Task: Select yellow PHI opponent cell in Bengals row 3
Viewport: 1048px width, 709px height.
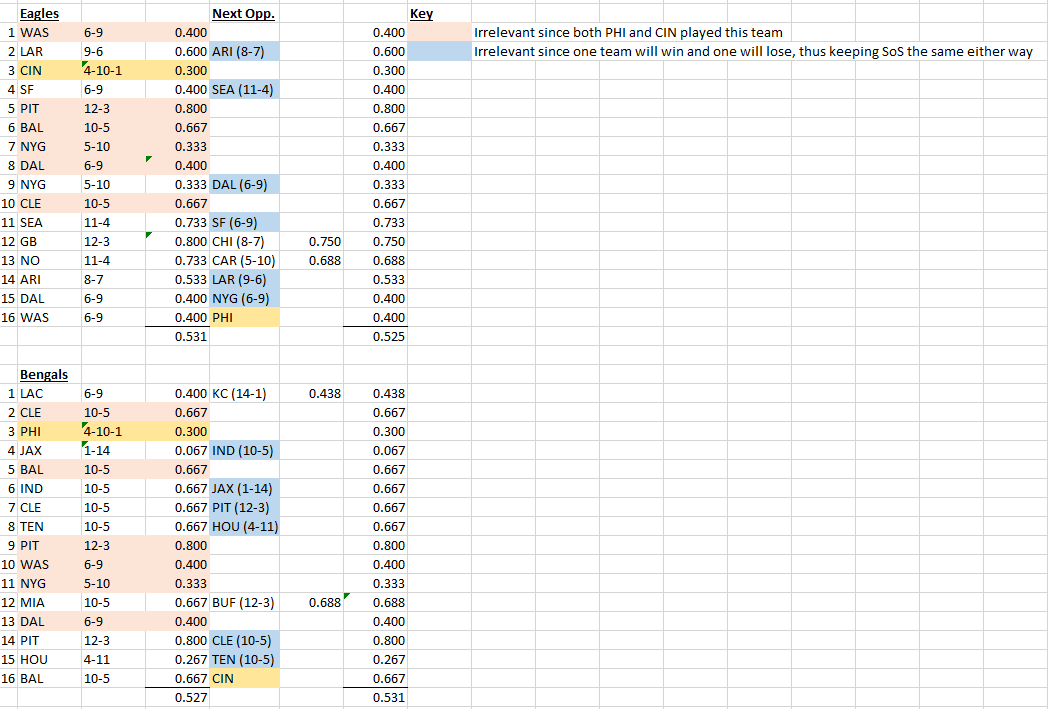Action: coord(49,432)
